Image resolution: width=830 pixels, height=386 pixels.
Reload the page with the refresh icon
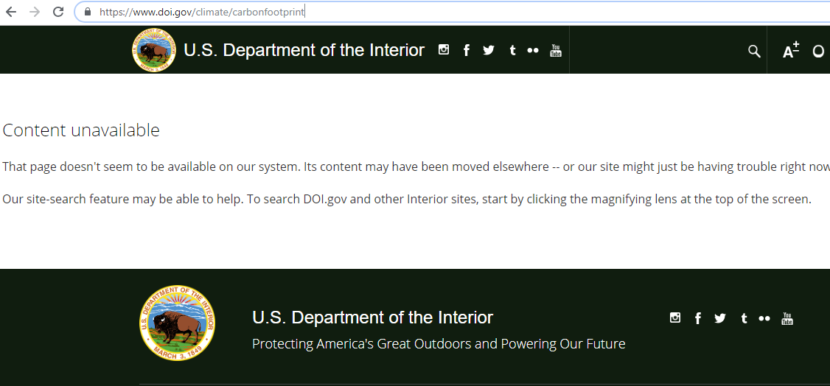(x=58, y=12)
